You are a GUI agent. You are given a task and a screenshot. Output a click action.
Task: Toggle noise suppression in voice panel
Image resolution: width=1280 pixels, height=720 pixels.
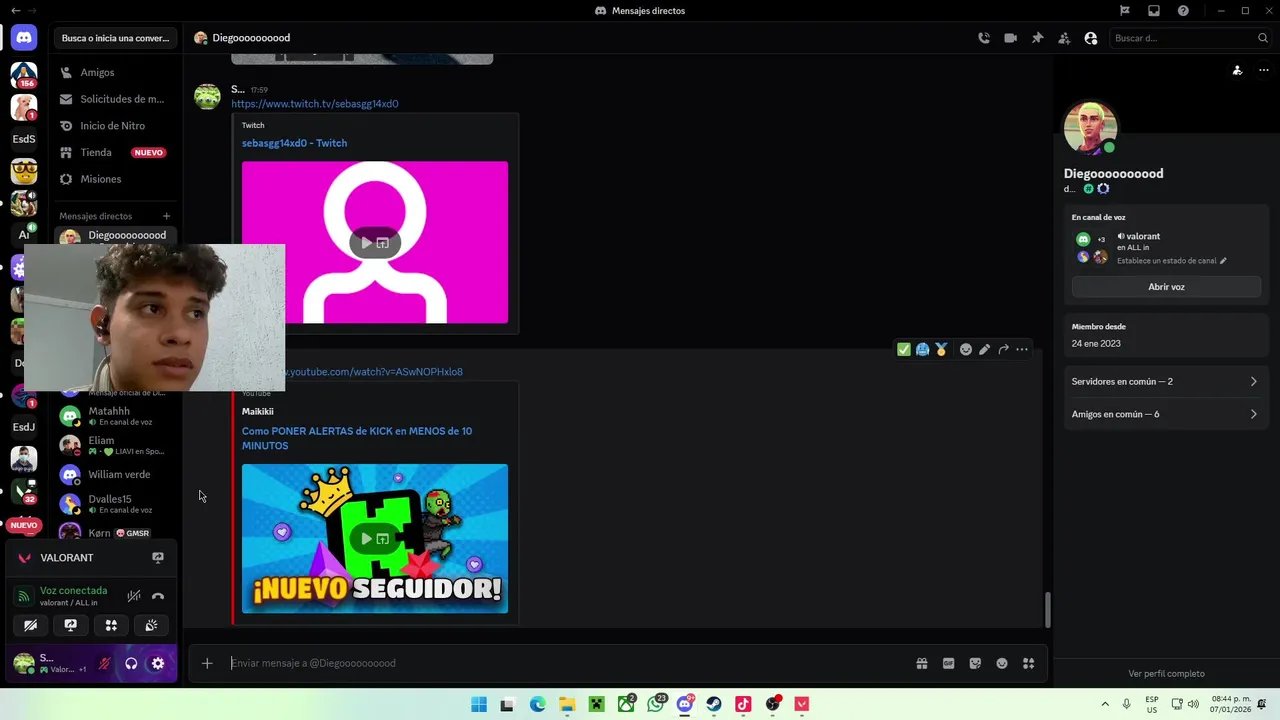(134, 596)
